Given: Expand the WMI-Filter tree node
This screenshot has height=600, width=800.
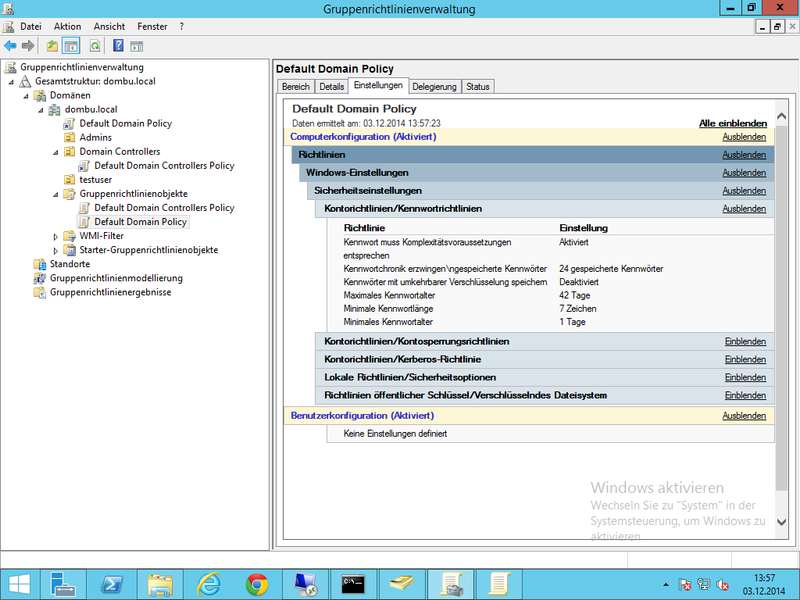Looking at the screenshot, I should tap(56, 236).
